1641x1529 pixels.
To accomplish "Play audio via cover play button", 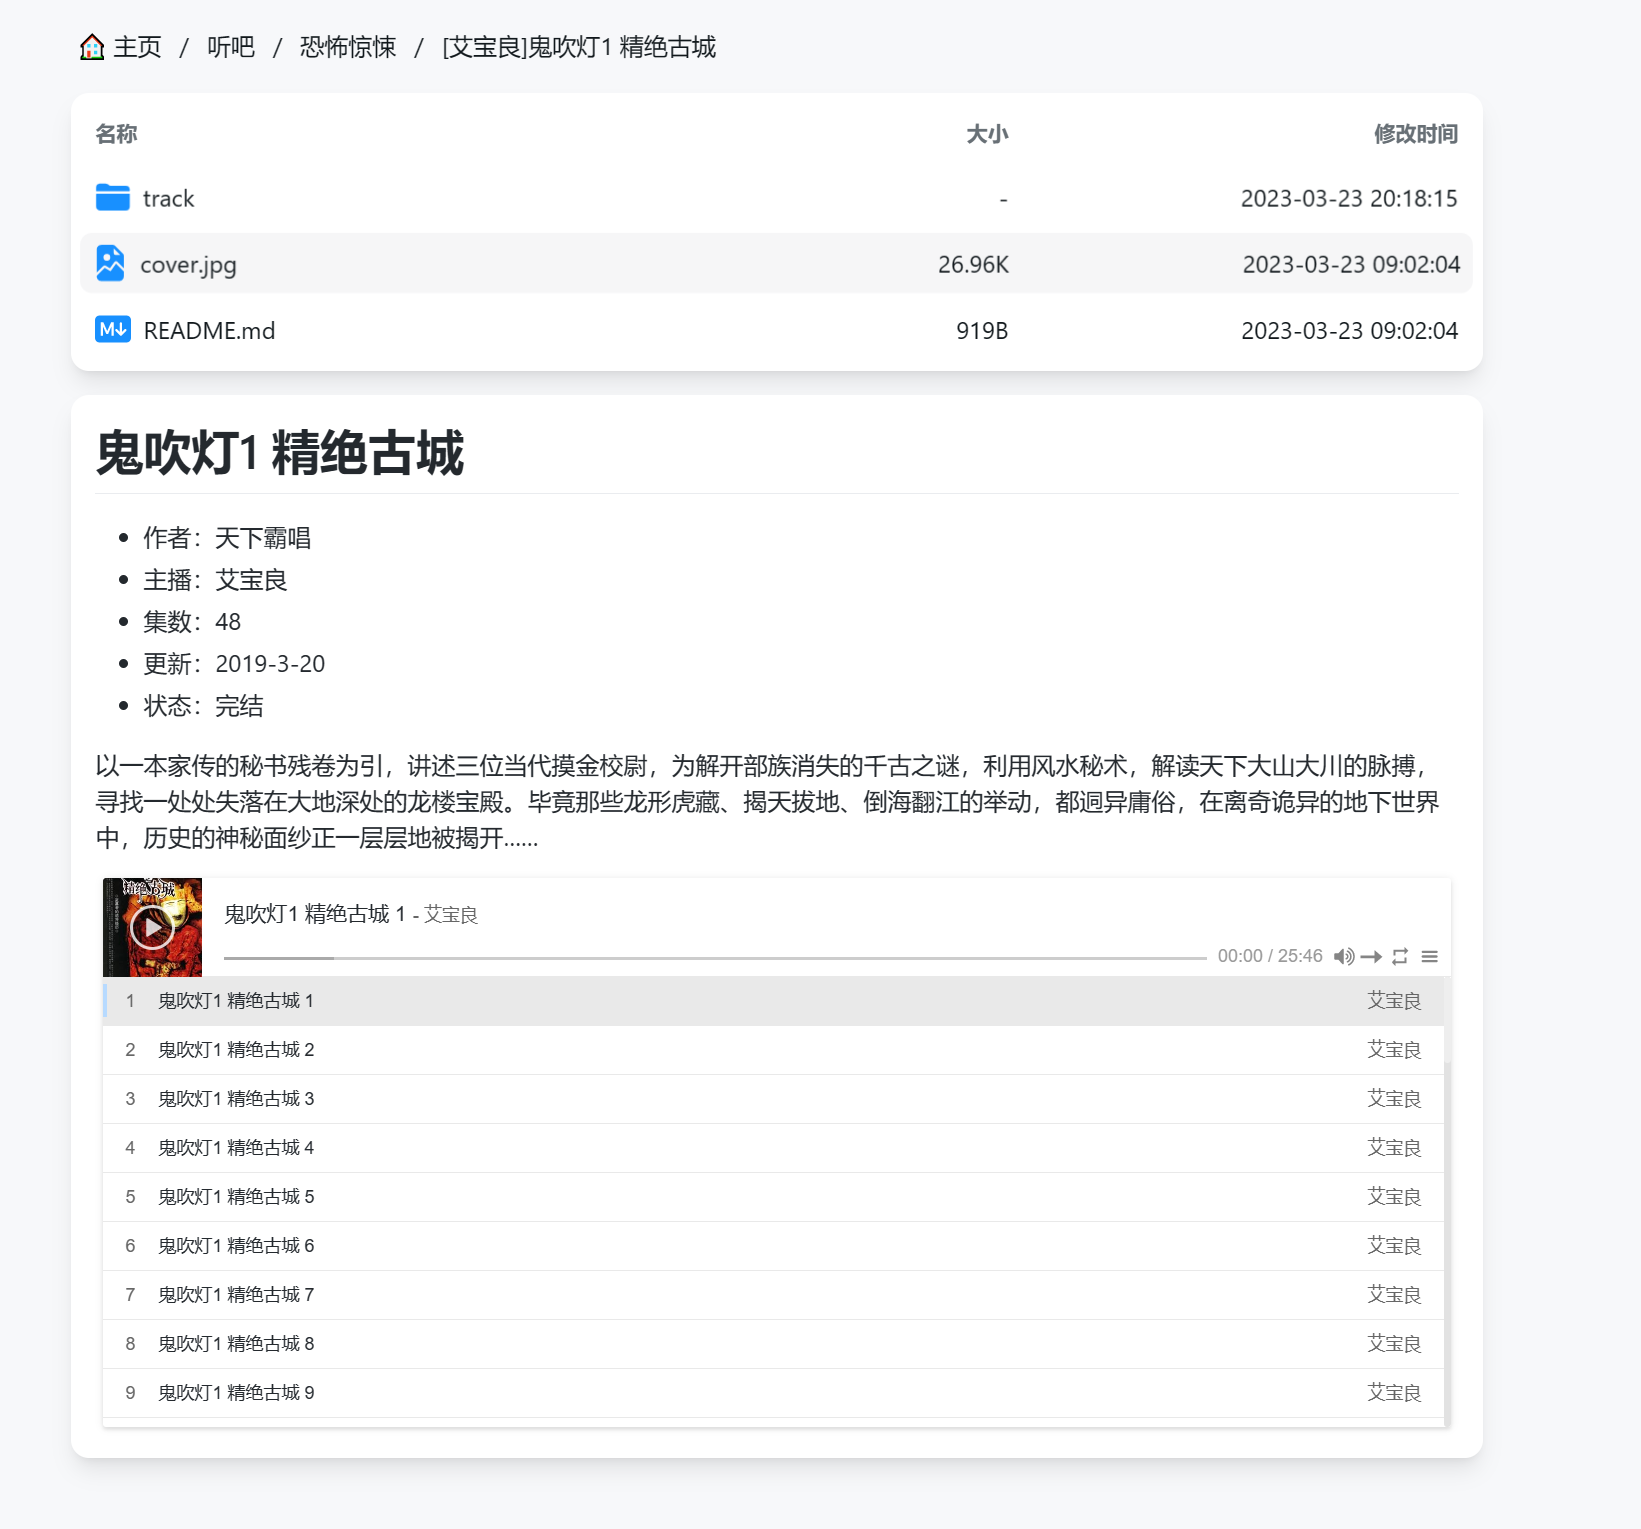I will 152,928.
